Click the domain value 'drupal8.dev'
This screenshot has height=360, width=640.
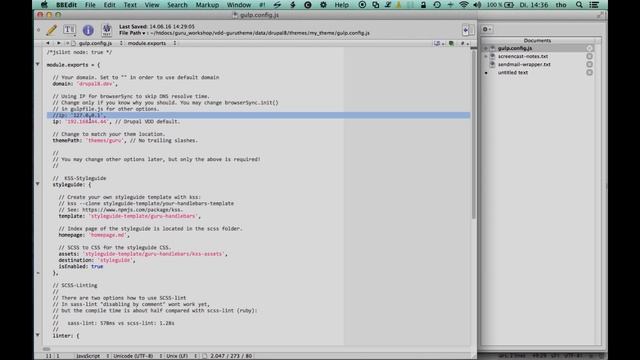pos(95,84)
